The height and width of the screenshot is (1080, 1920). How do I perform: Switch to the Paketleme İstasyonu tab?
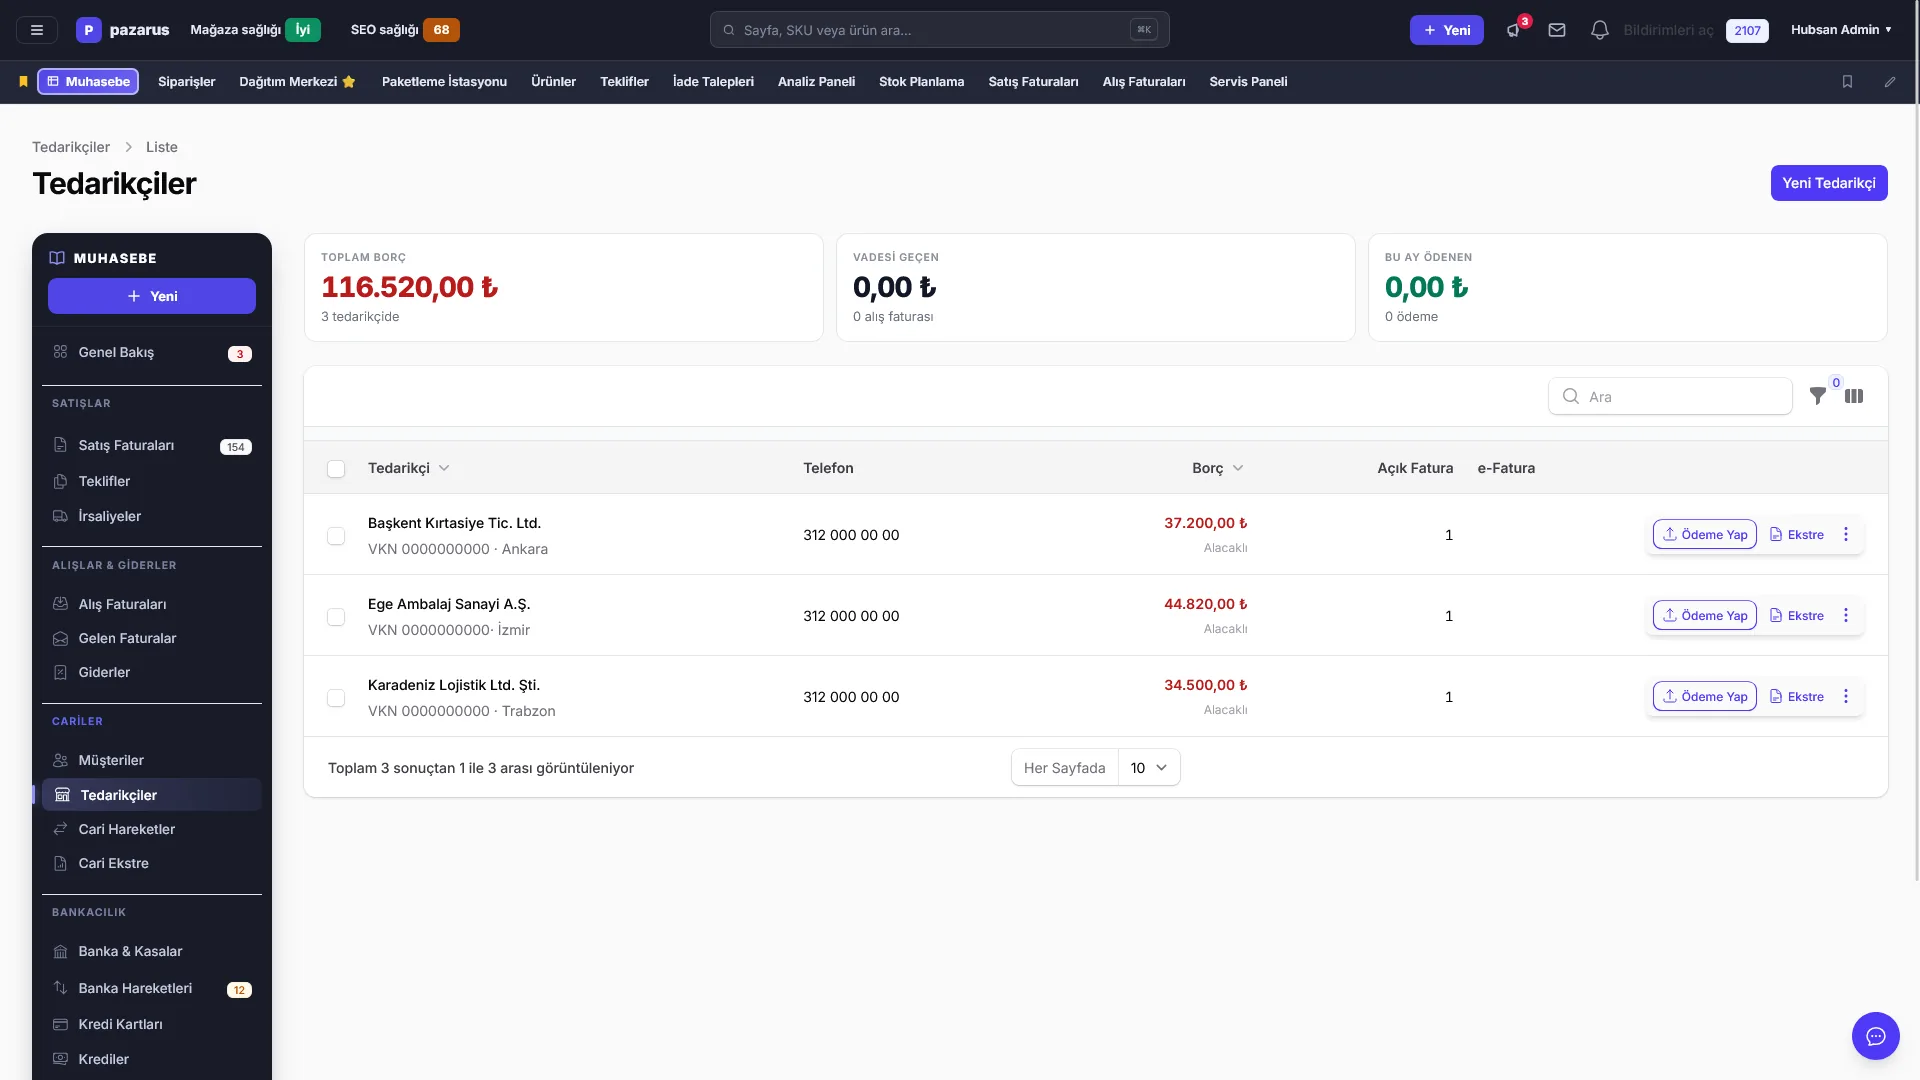[444, 82]
